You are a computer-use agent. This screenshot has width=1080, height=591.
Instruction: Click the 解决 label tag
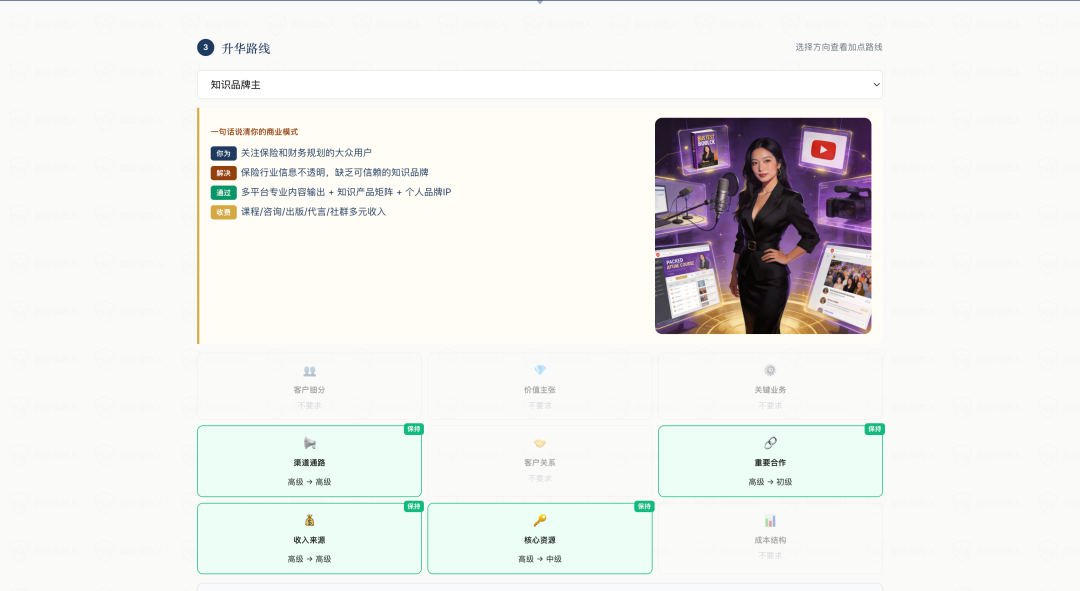coord(223,173)
